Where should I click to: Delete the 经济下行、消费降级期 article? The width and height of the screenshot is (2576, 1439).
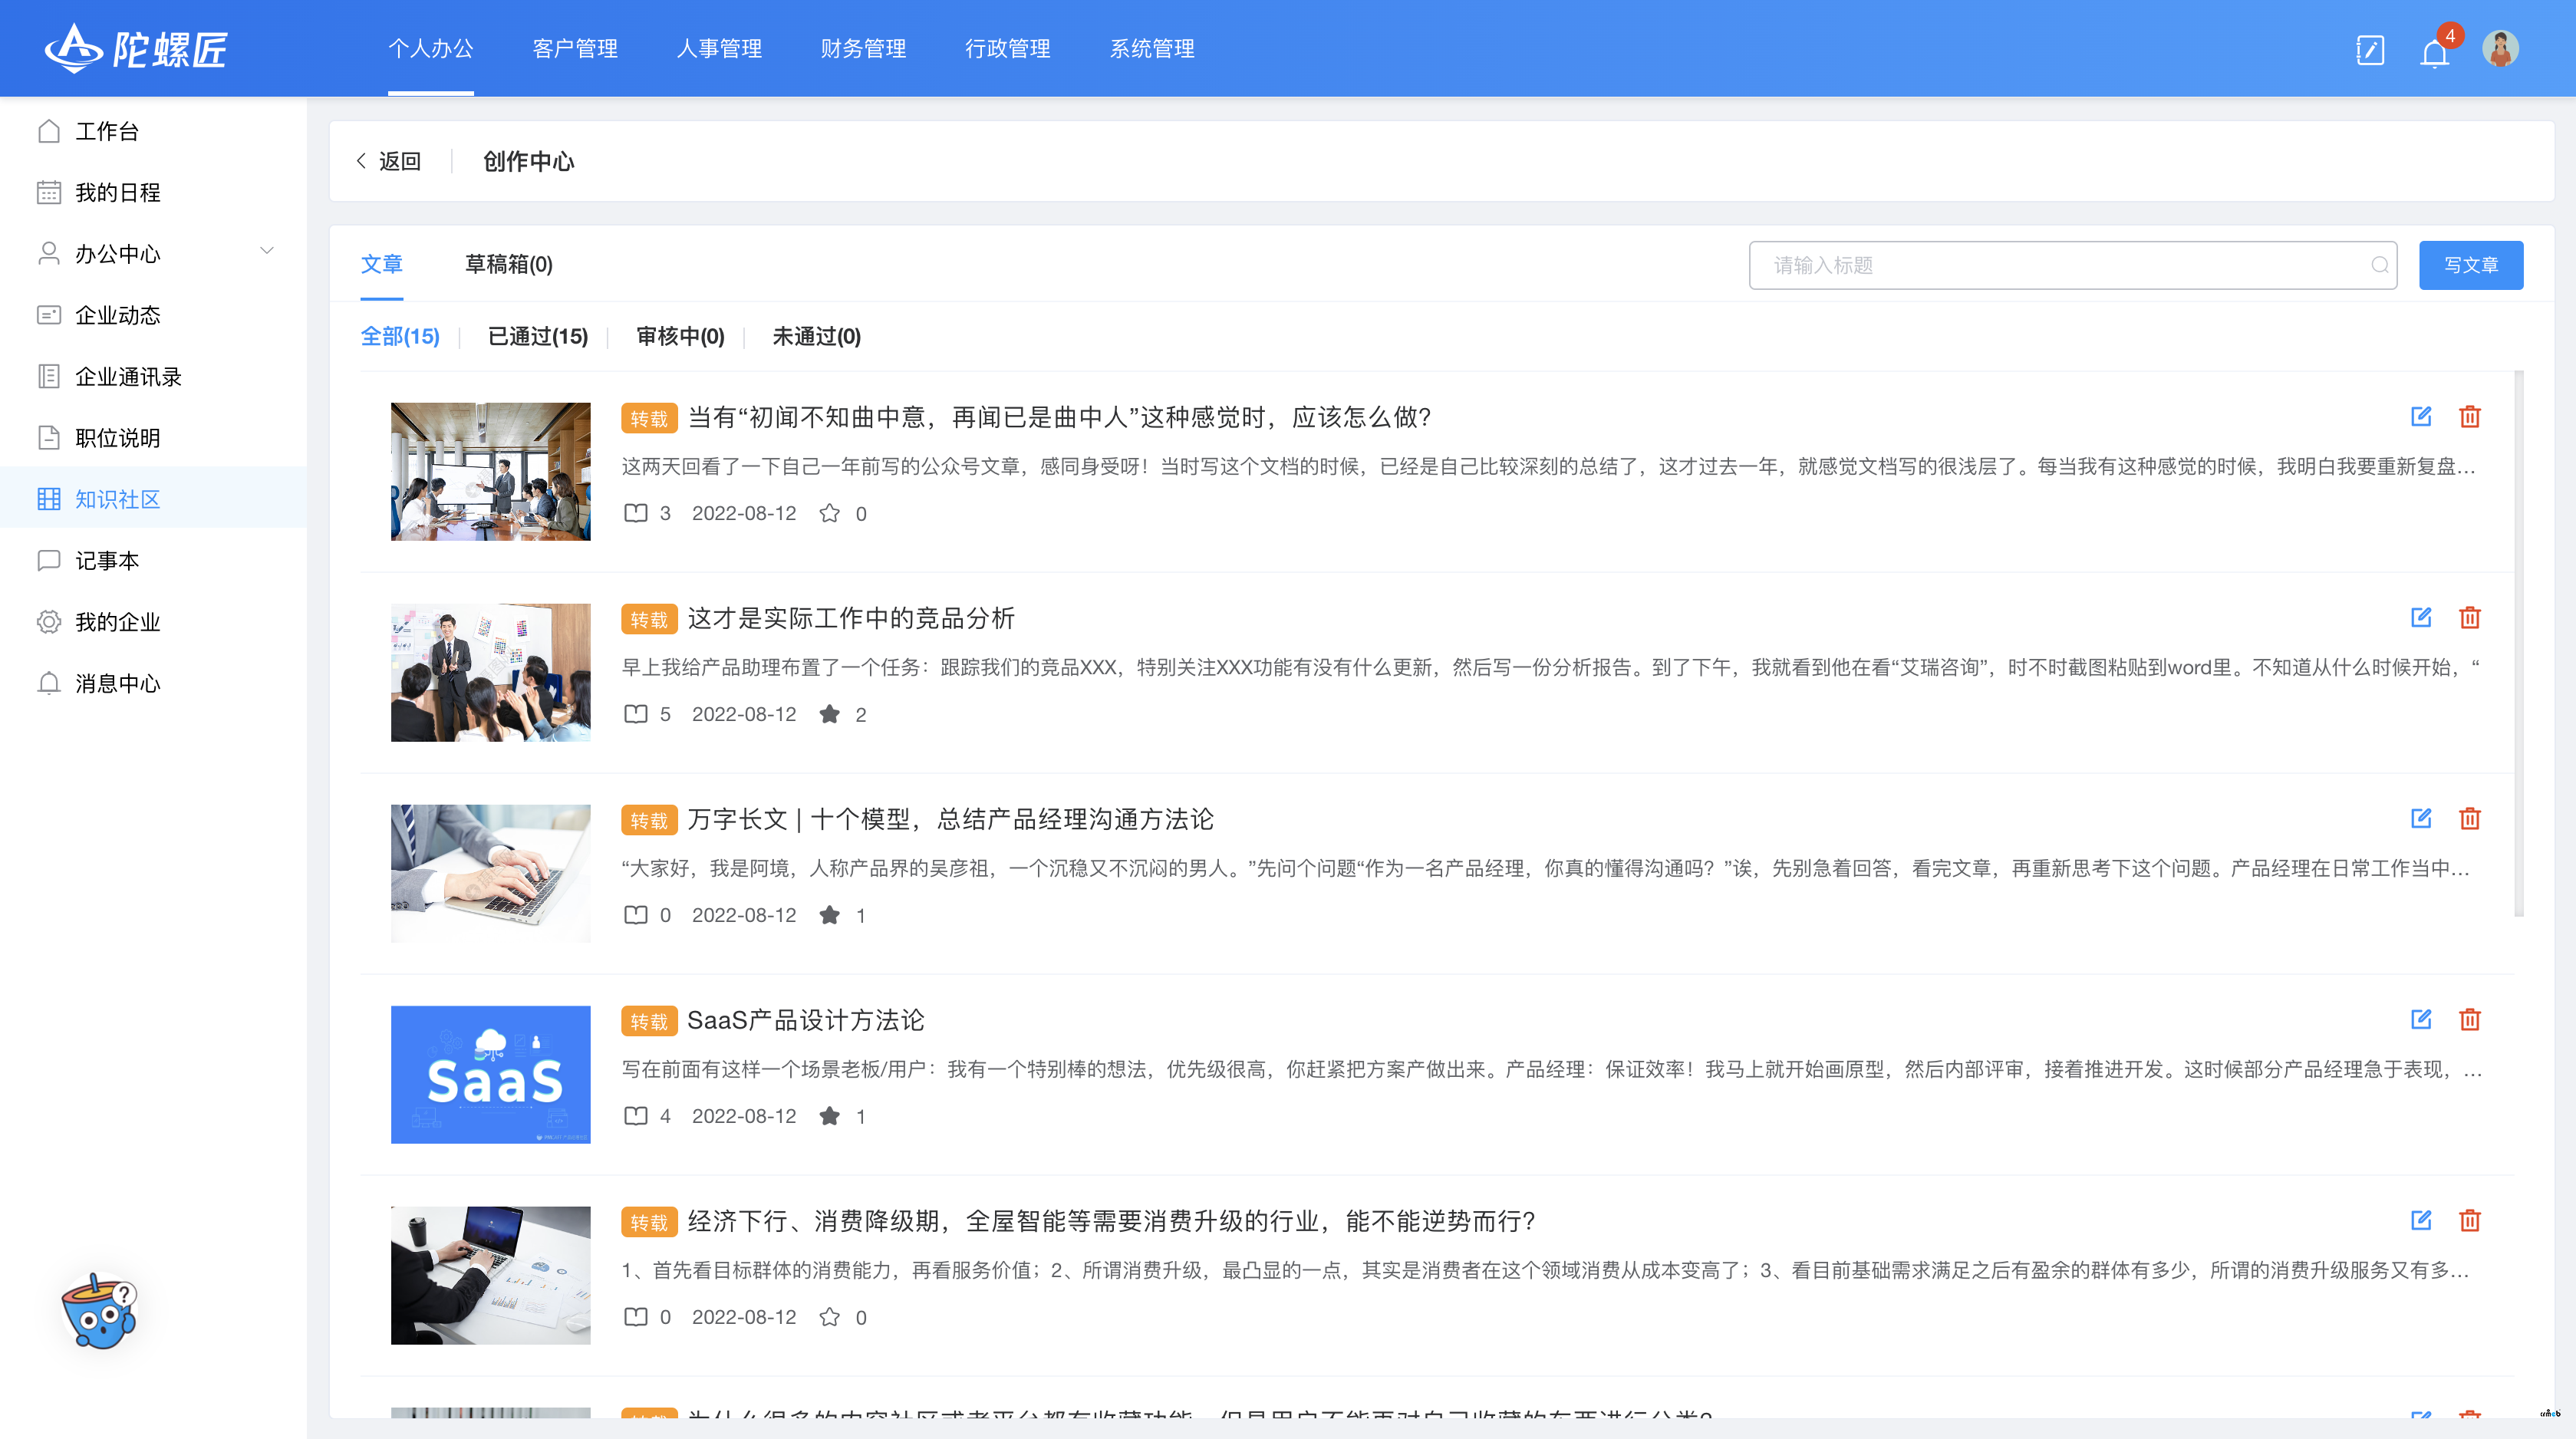2470,1220
